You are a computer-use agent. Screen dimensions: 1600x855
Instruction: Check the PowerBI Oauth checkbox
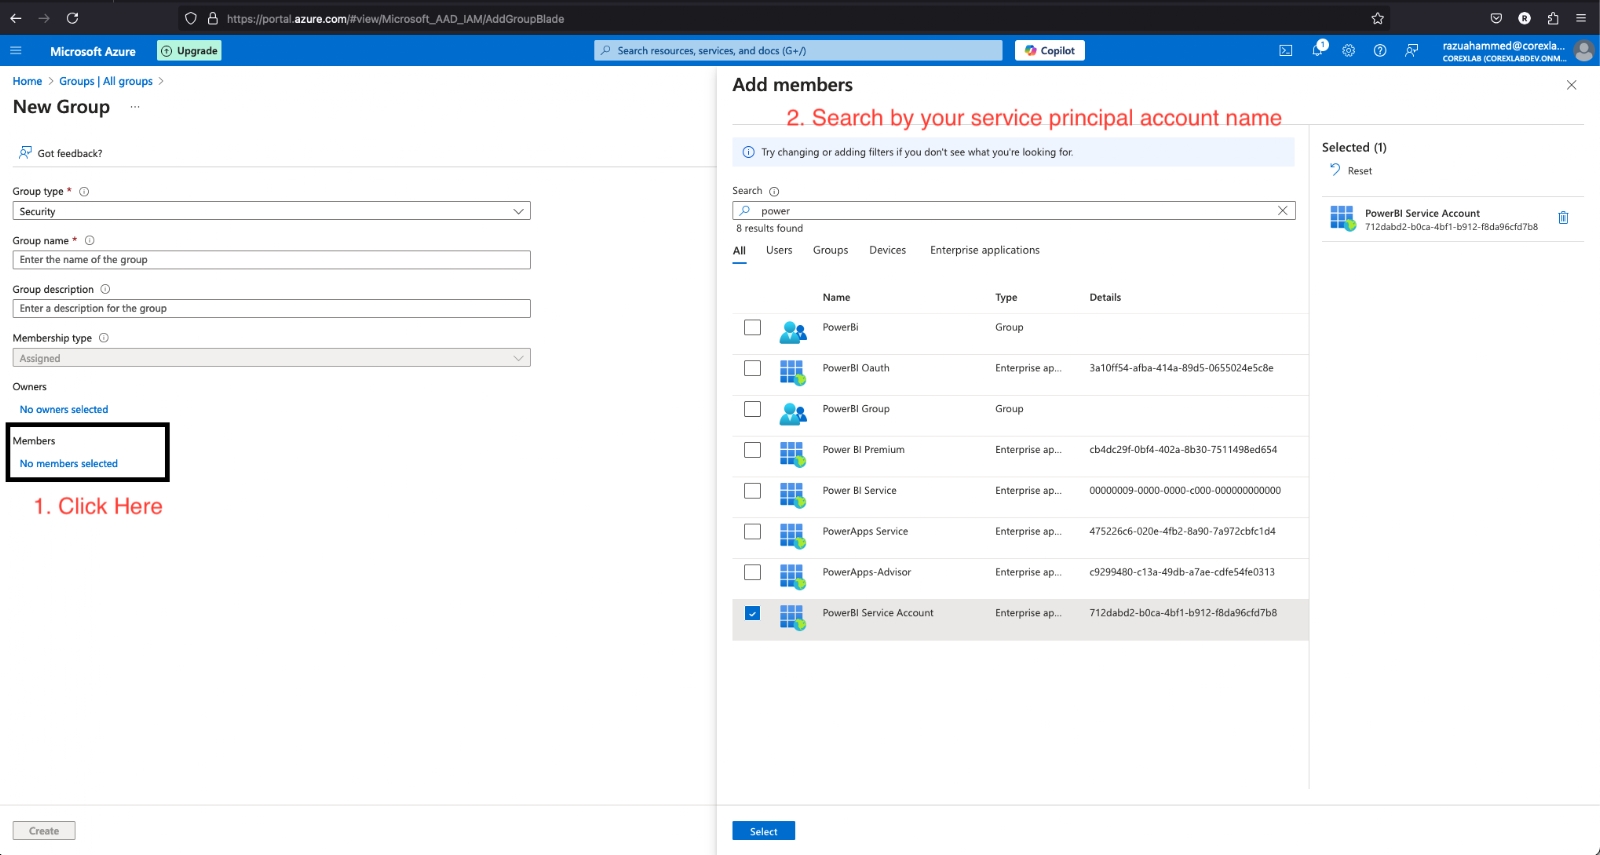(753, 368)
